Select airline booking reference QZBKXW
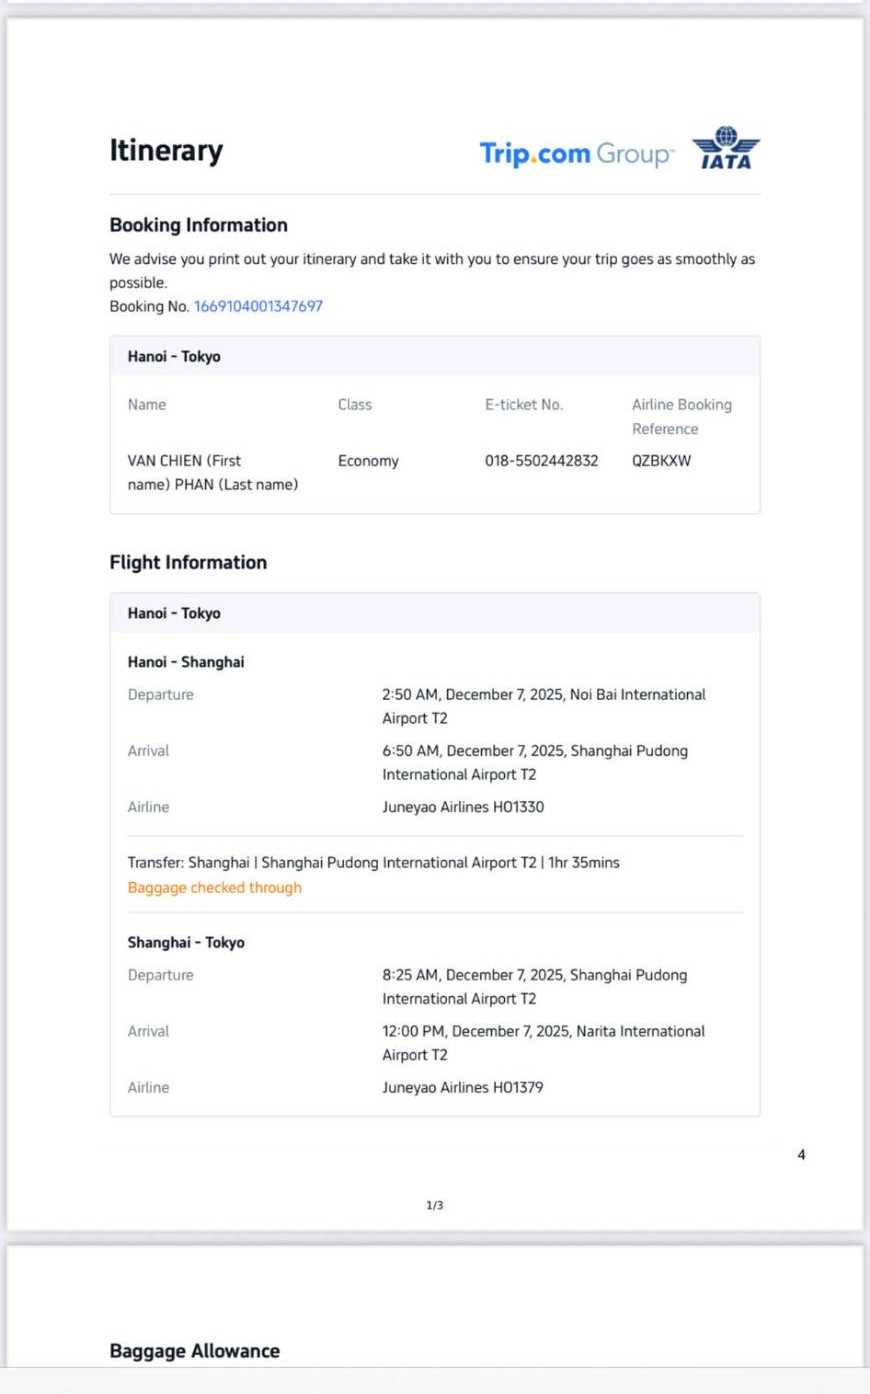The image size is (870, 1394). 661,461
